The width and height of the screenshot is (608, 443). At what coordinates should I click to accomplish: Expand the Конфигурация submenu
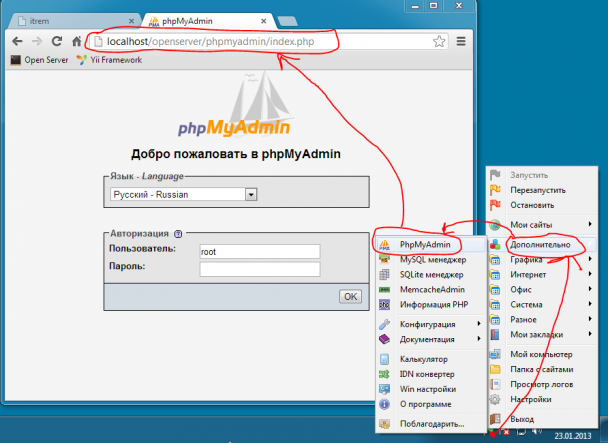431,324
